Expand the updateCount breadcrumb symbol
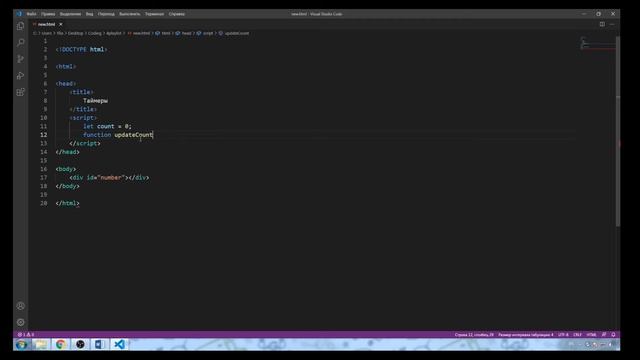Screen dimensions: 640x360 click(x=234, y=33)
